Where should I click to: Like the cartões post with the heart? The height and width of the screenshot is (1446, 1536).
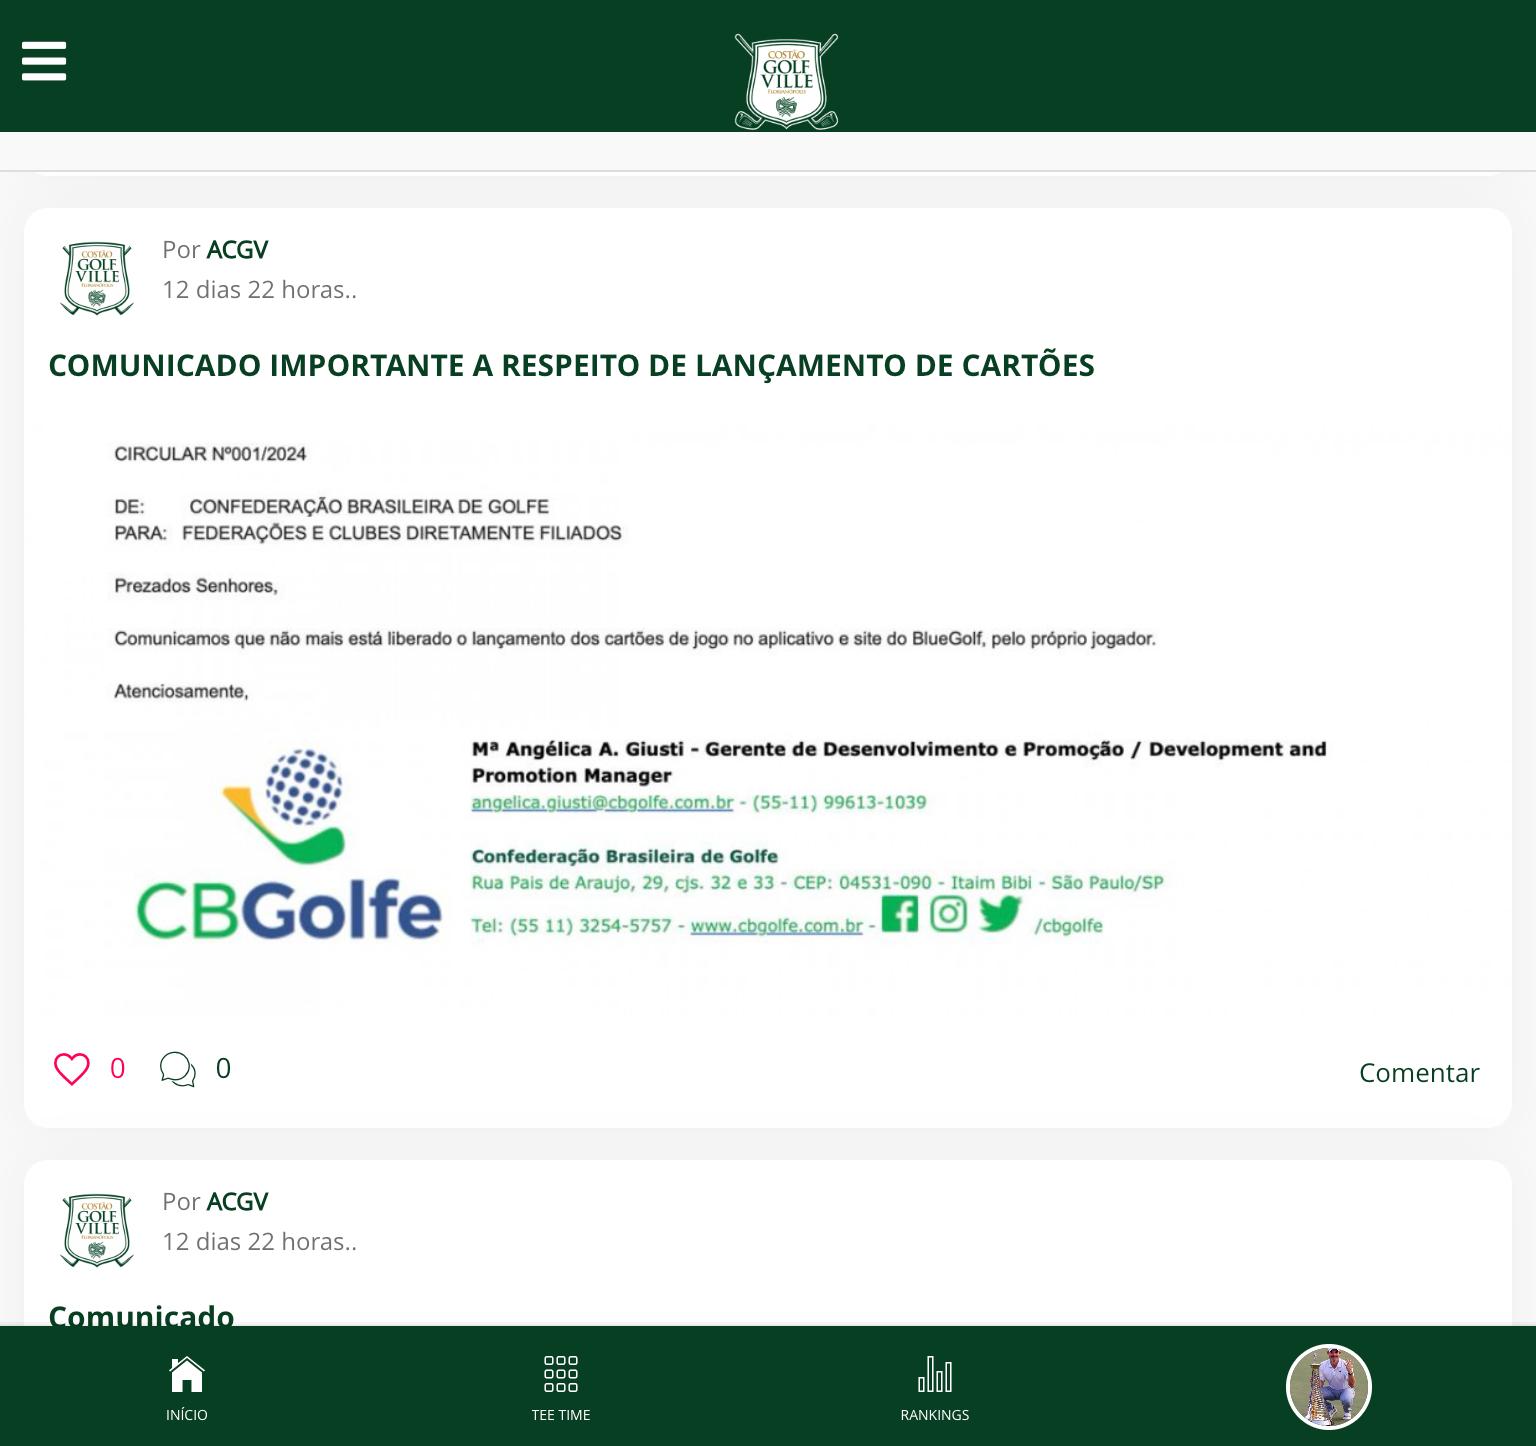[x=72, y=1069]
